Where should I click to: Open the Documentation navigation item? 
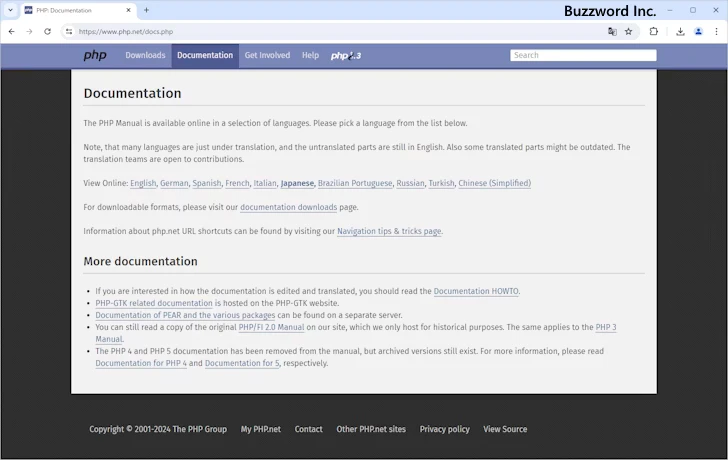tap(205, 55)
